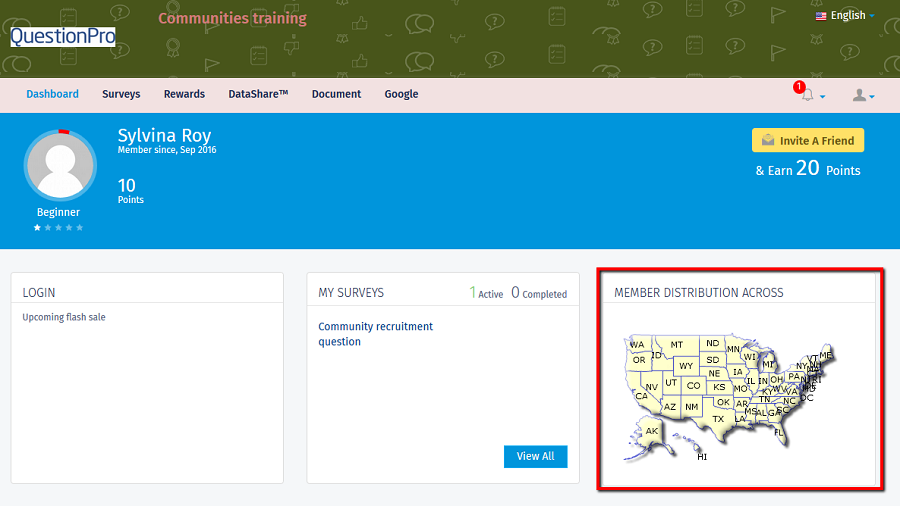Click the Earn 20 Points text
Screen dimensions: 900x506
coord(808,169)
